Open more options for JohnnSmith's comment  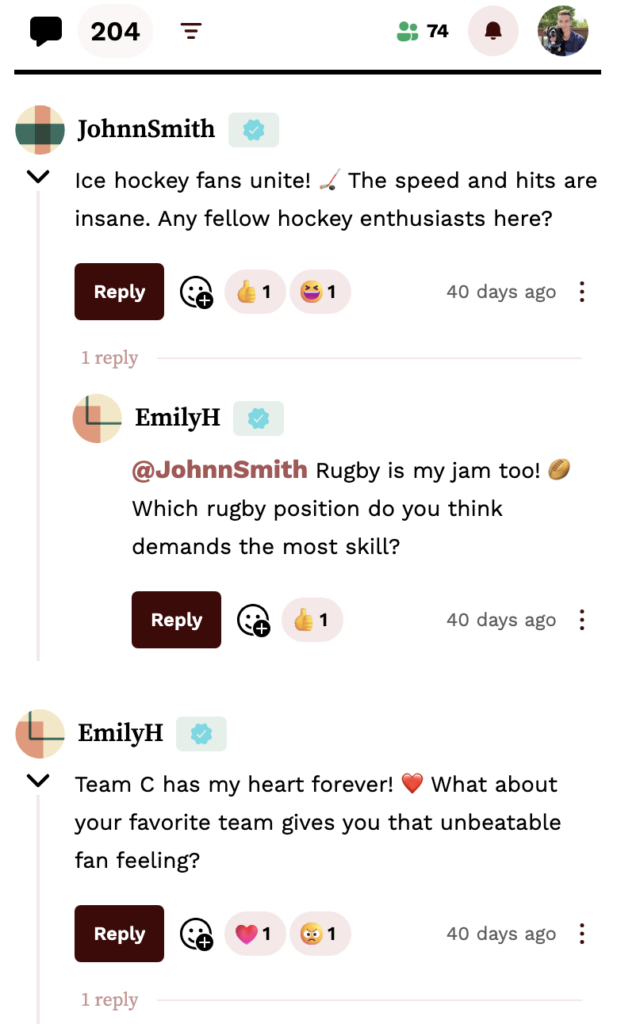coord(582,292)
